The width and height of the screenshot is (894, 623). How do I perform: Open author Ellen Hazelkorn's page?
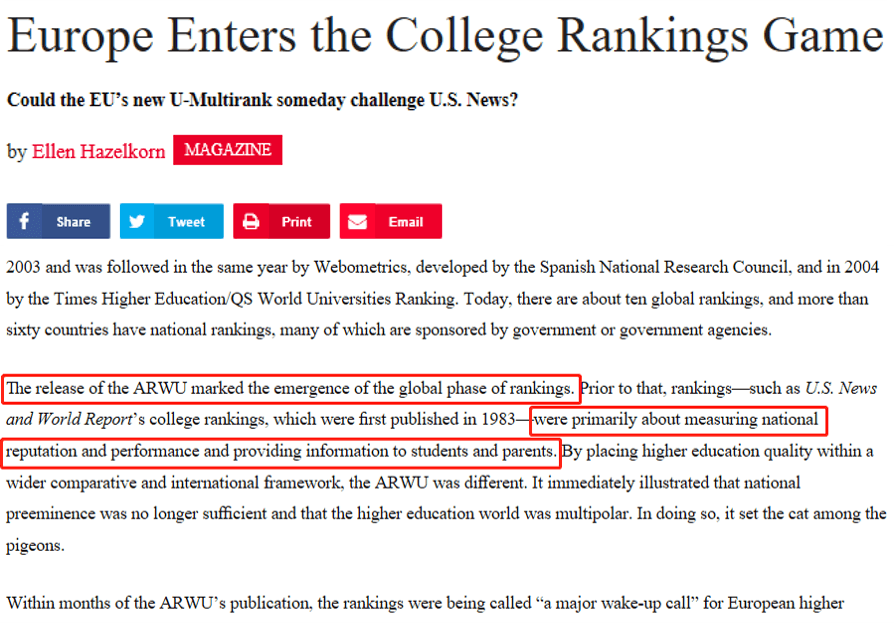98,152
